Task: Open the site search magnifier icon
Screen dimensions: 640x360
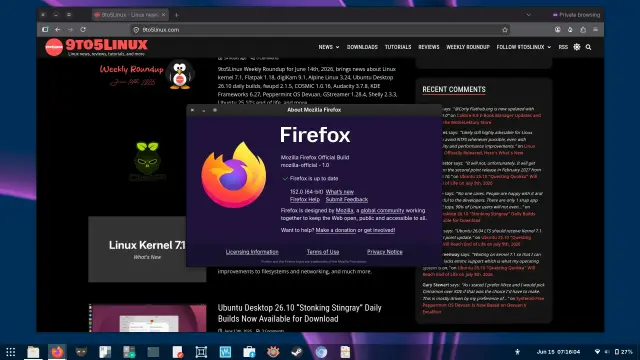Action: point(589,47)
